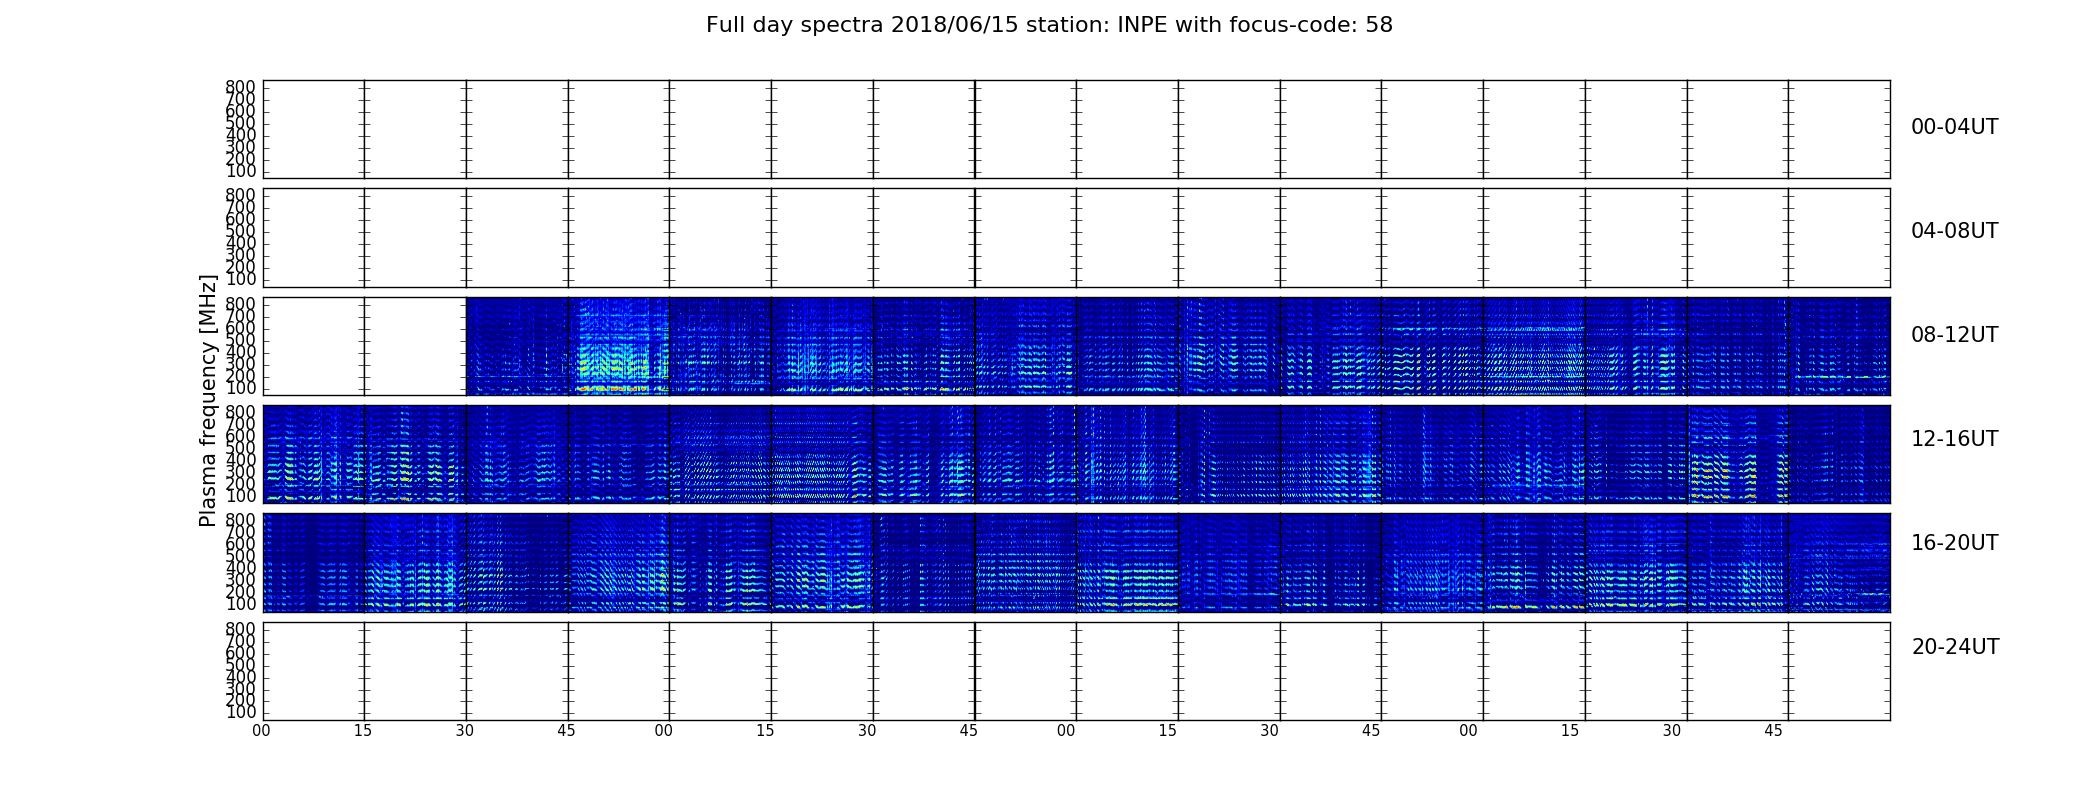This screenshot has width=2100, height=800.
Task: Click the empty 00-04UT spectrum panel
Action: point(1076,130)
